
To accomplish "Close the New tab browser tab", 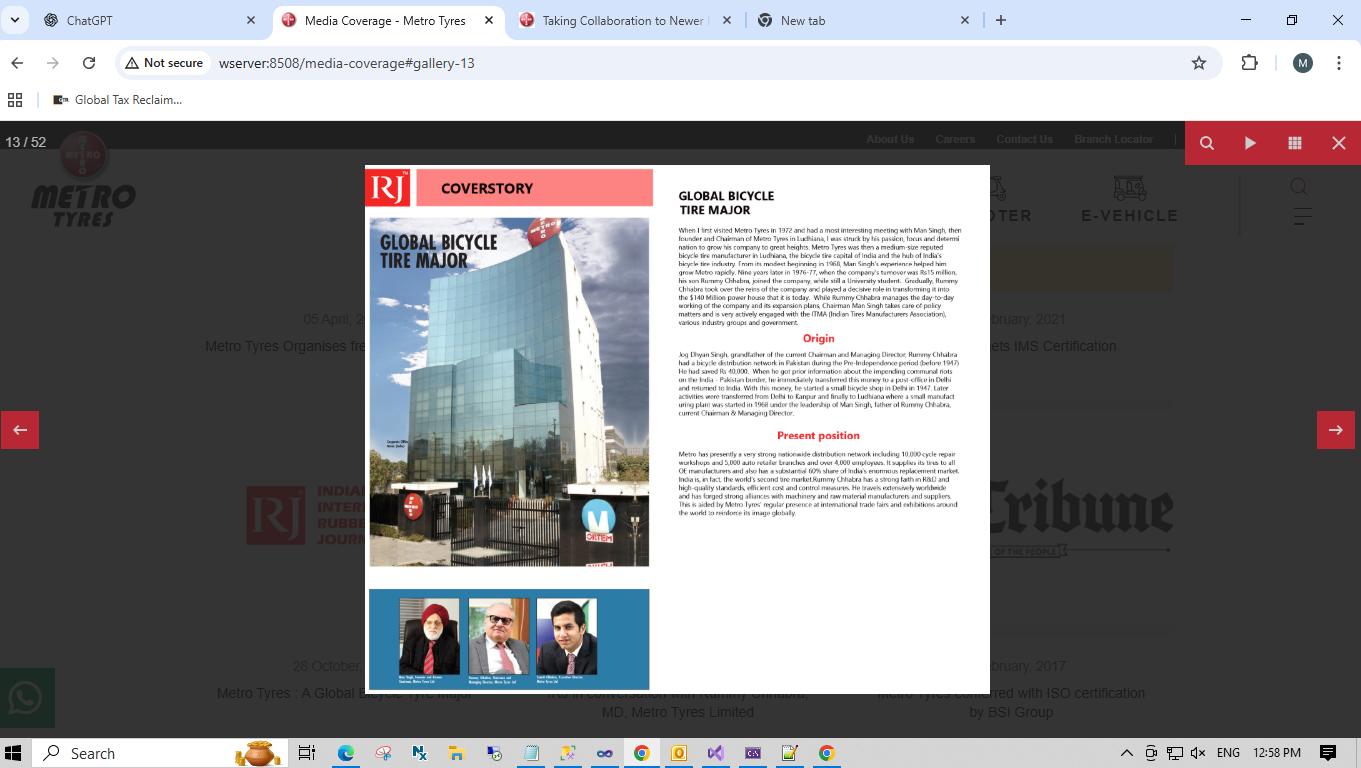I will [965, 20].
